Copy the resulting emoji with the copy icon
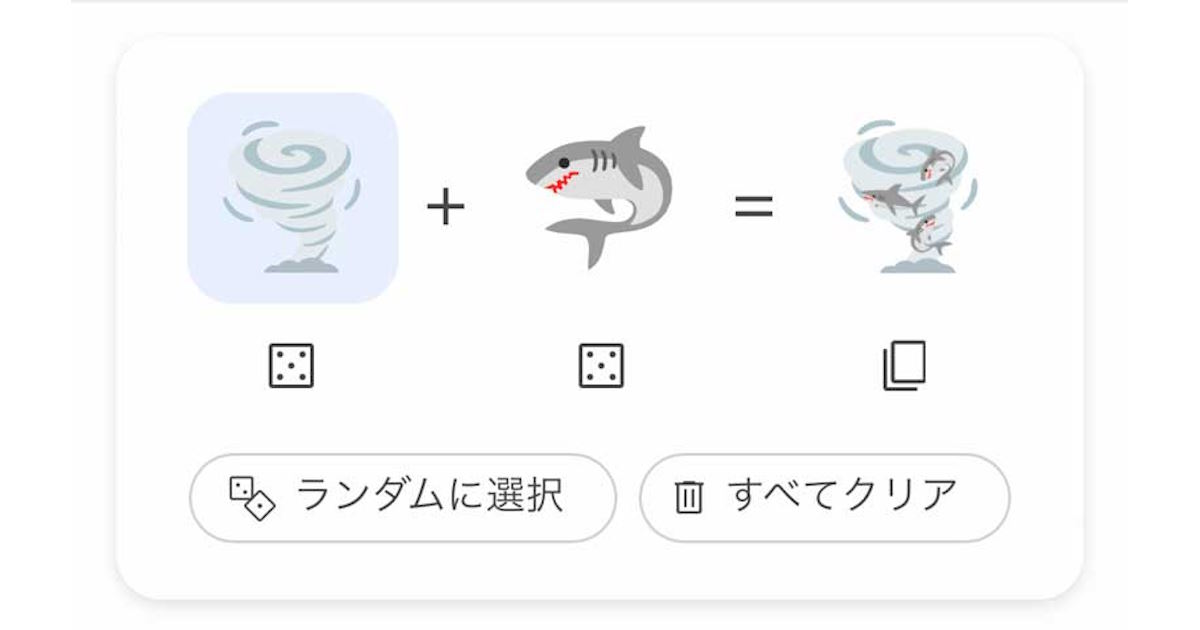 (x=905, y=366)
